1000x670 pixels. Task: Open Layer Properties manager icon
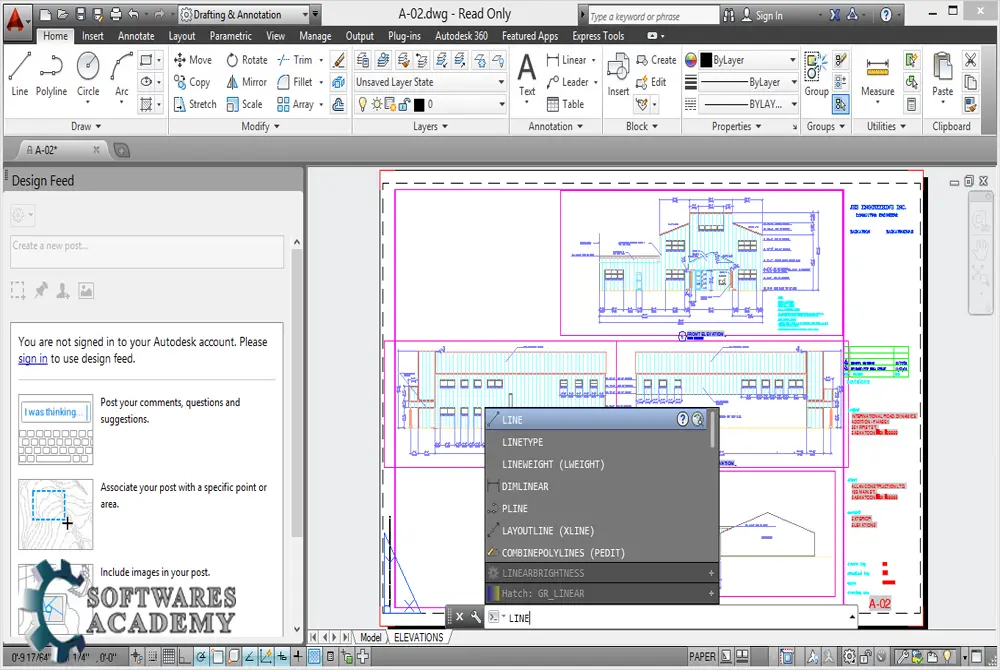363,60
